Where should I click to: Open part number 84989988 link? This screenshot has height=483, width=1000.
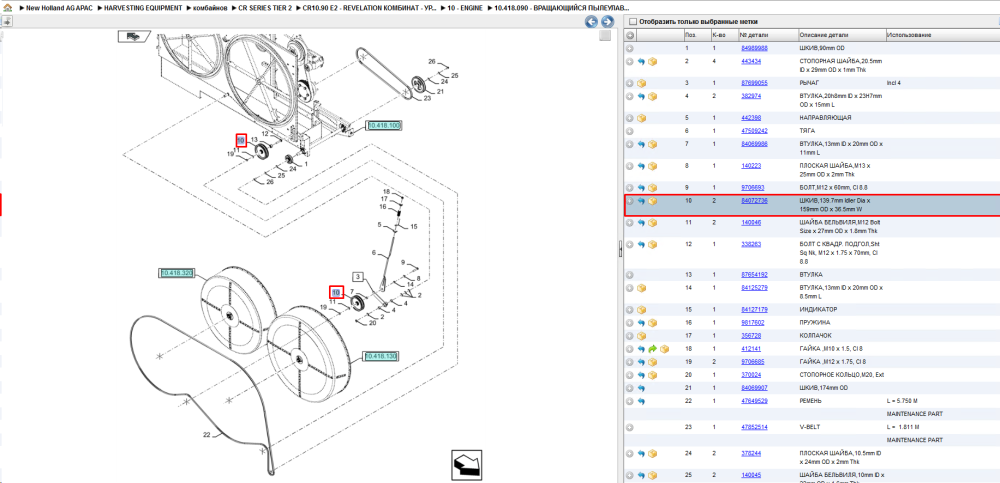pos(754,48)
